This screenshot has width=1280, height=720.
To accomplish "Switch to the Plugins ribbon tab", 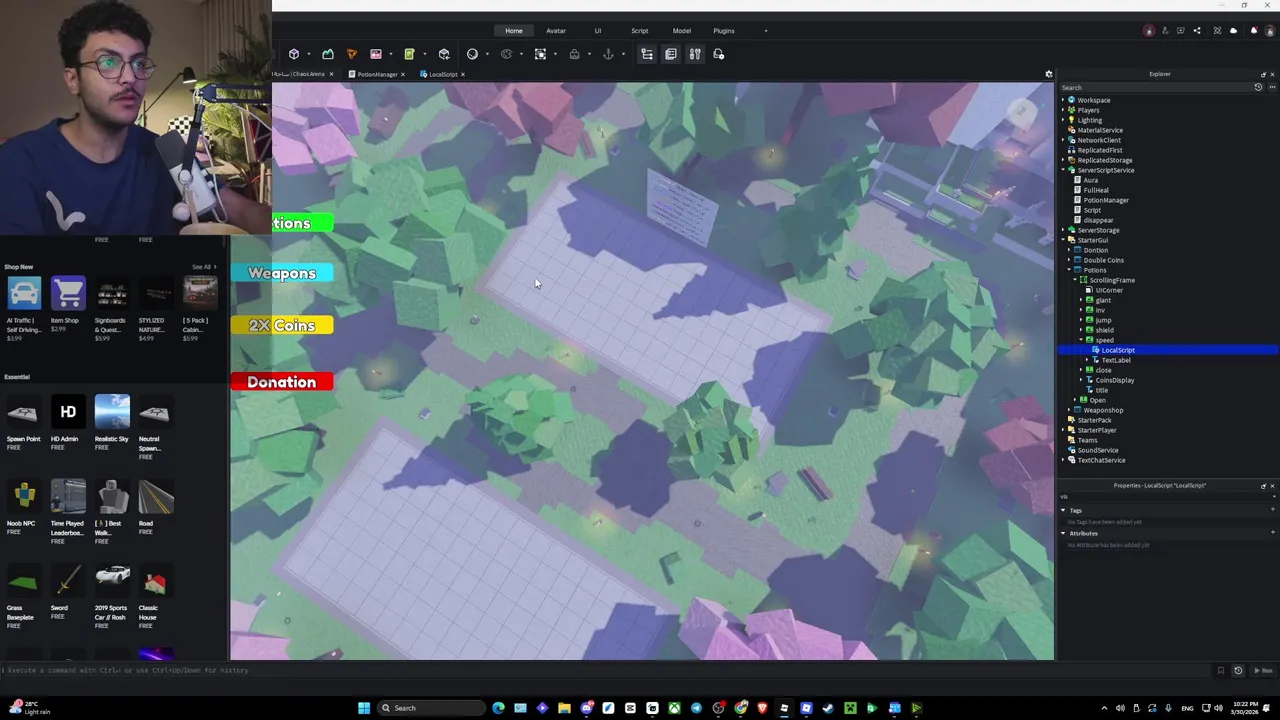I will [724, 31].
